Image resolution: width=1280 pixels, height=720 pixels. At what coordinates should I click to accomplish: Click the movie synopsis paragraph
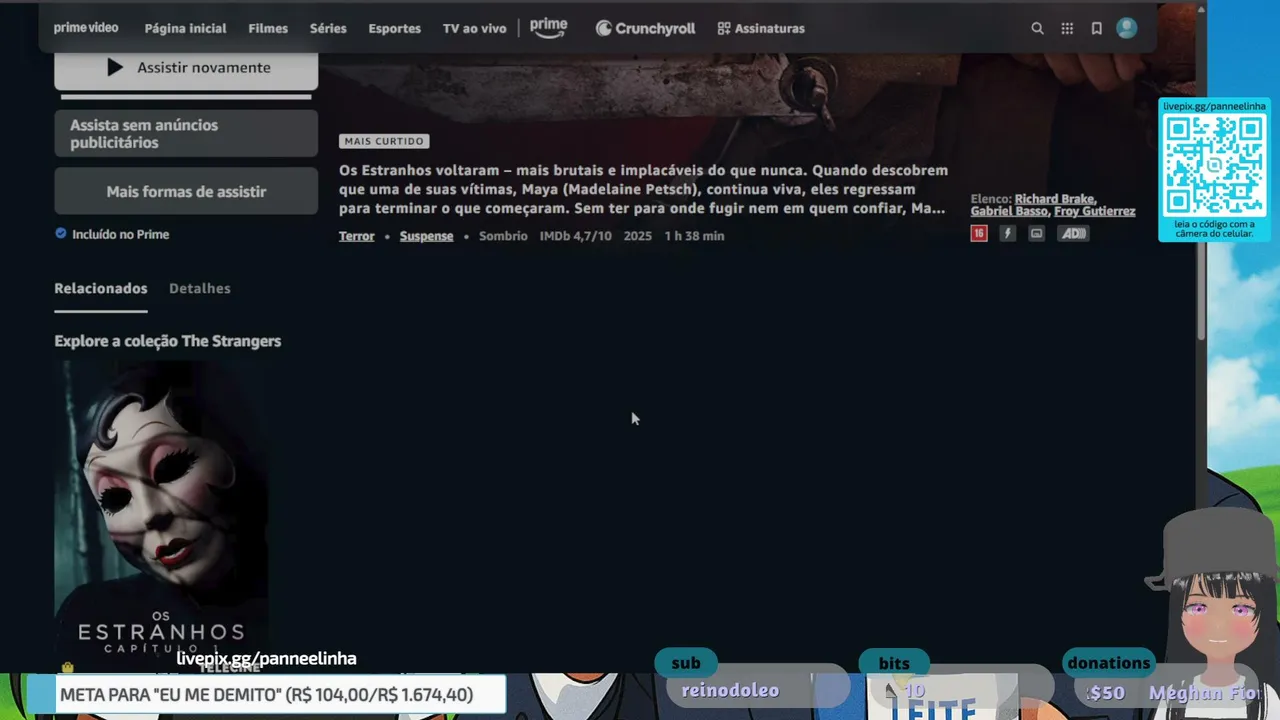pyautogui.click(x=643, y=189)
